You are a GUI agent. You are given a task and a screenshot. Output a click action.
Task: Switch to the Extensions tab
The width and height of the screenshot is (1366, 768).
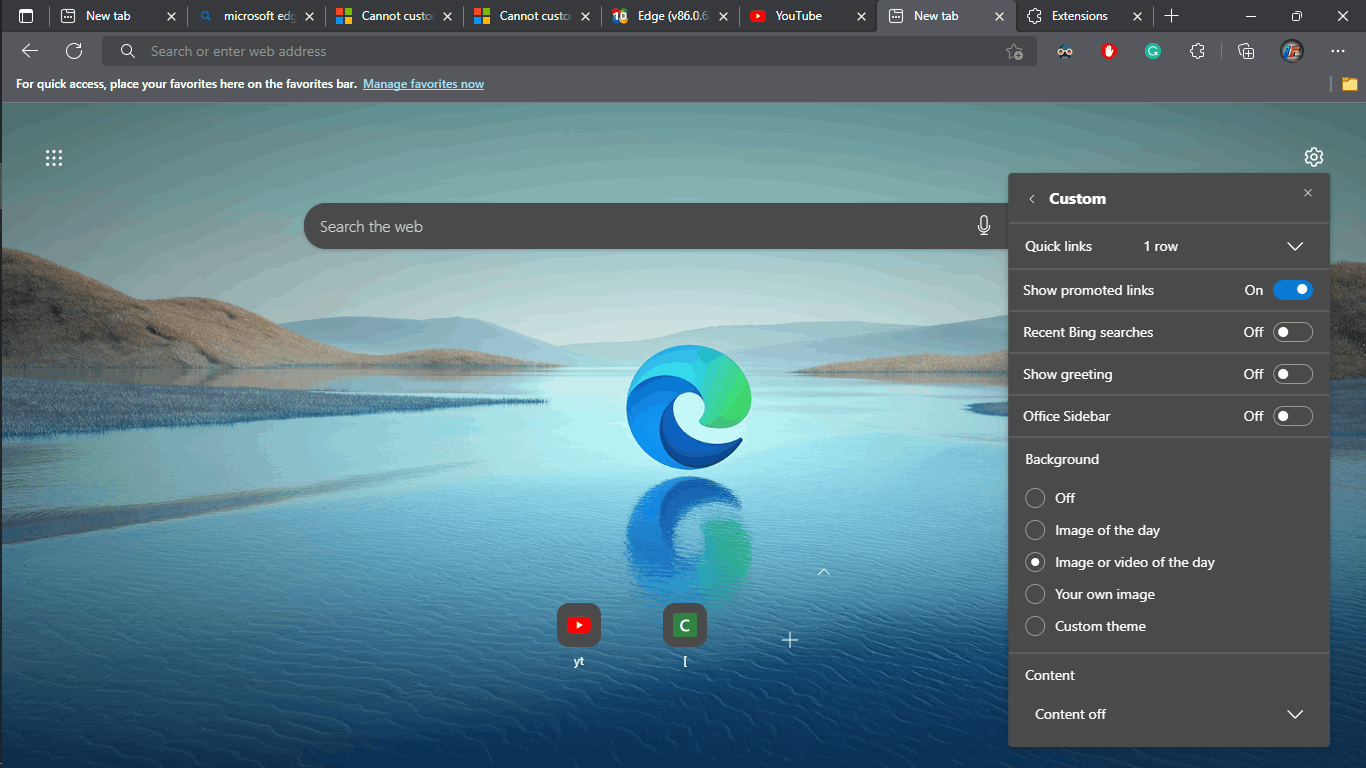coord(1080,16)
